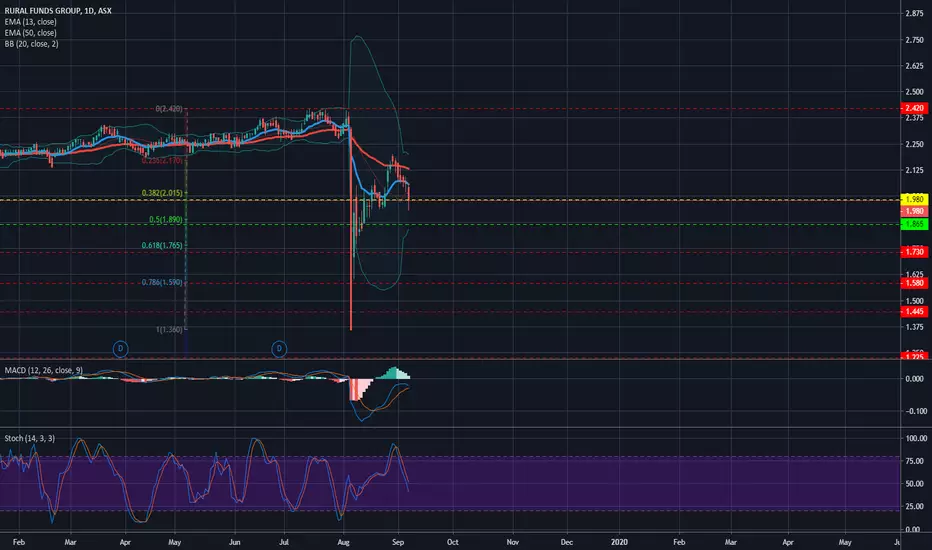Click the RURAL FUNDS GROUP symbol title

tap(58, 11)
